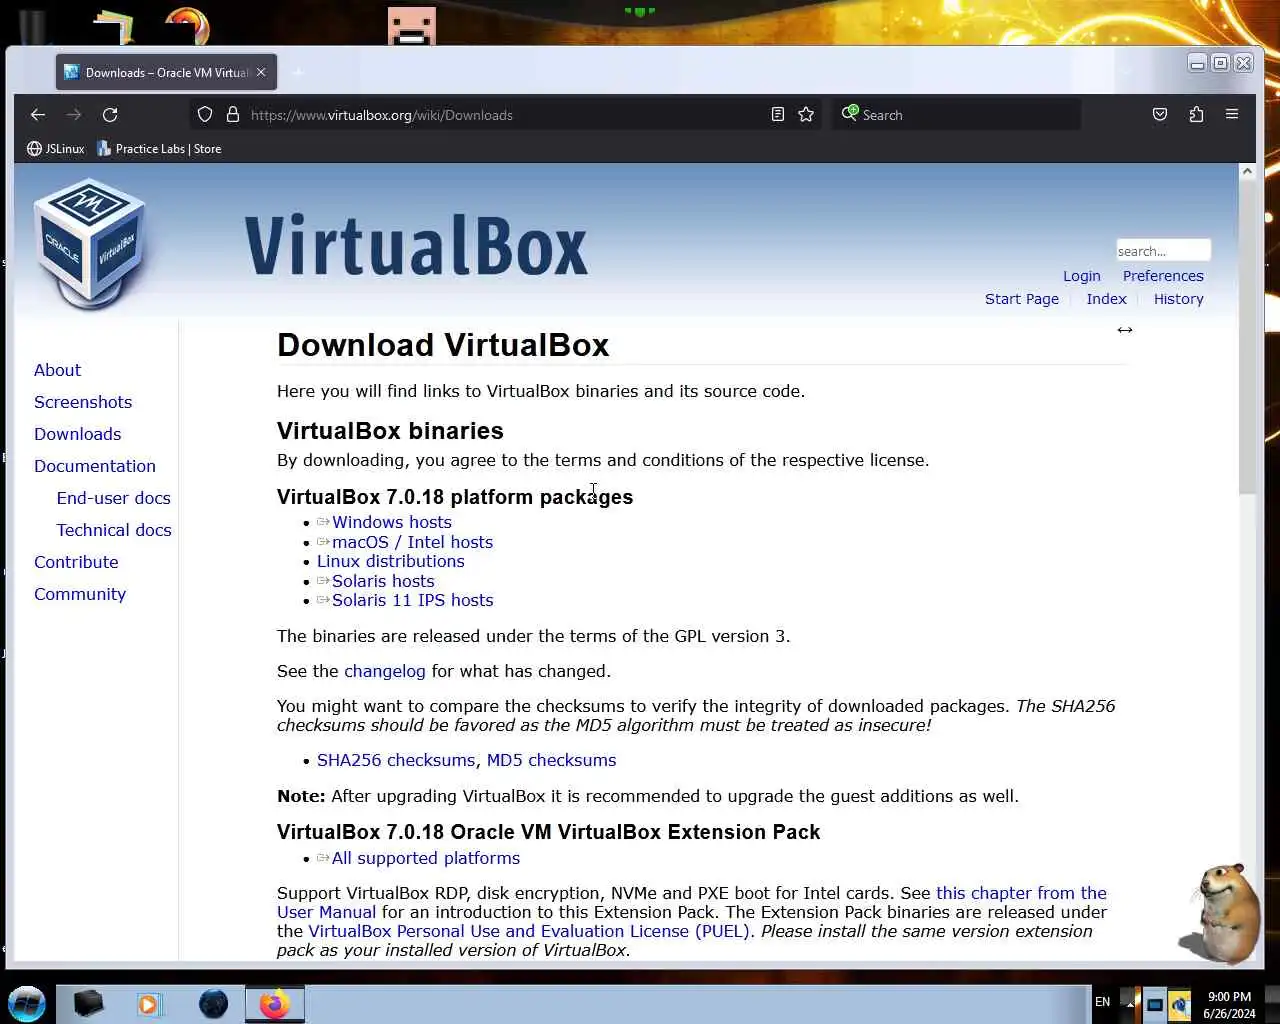Open Community in the sidebar

80,594
